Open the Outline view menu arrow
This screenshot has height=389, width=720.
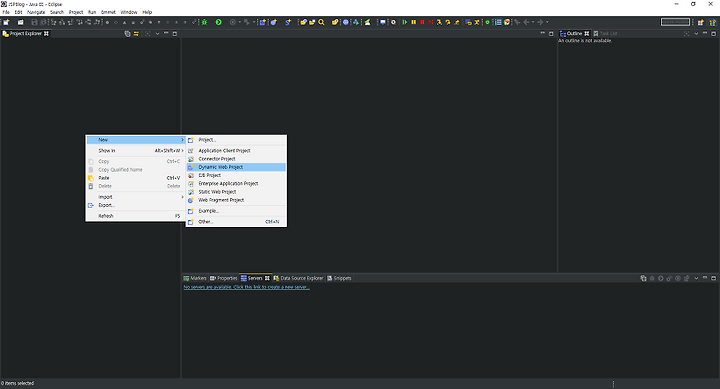click(x=696, y=34)
